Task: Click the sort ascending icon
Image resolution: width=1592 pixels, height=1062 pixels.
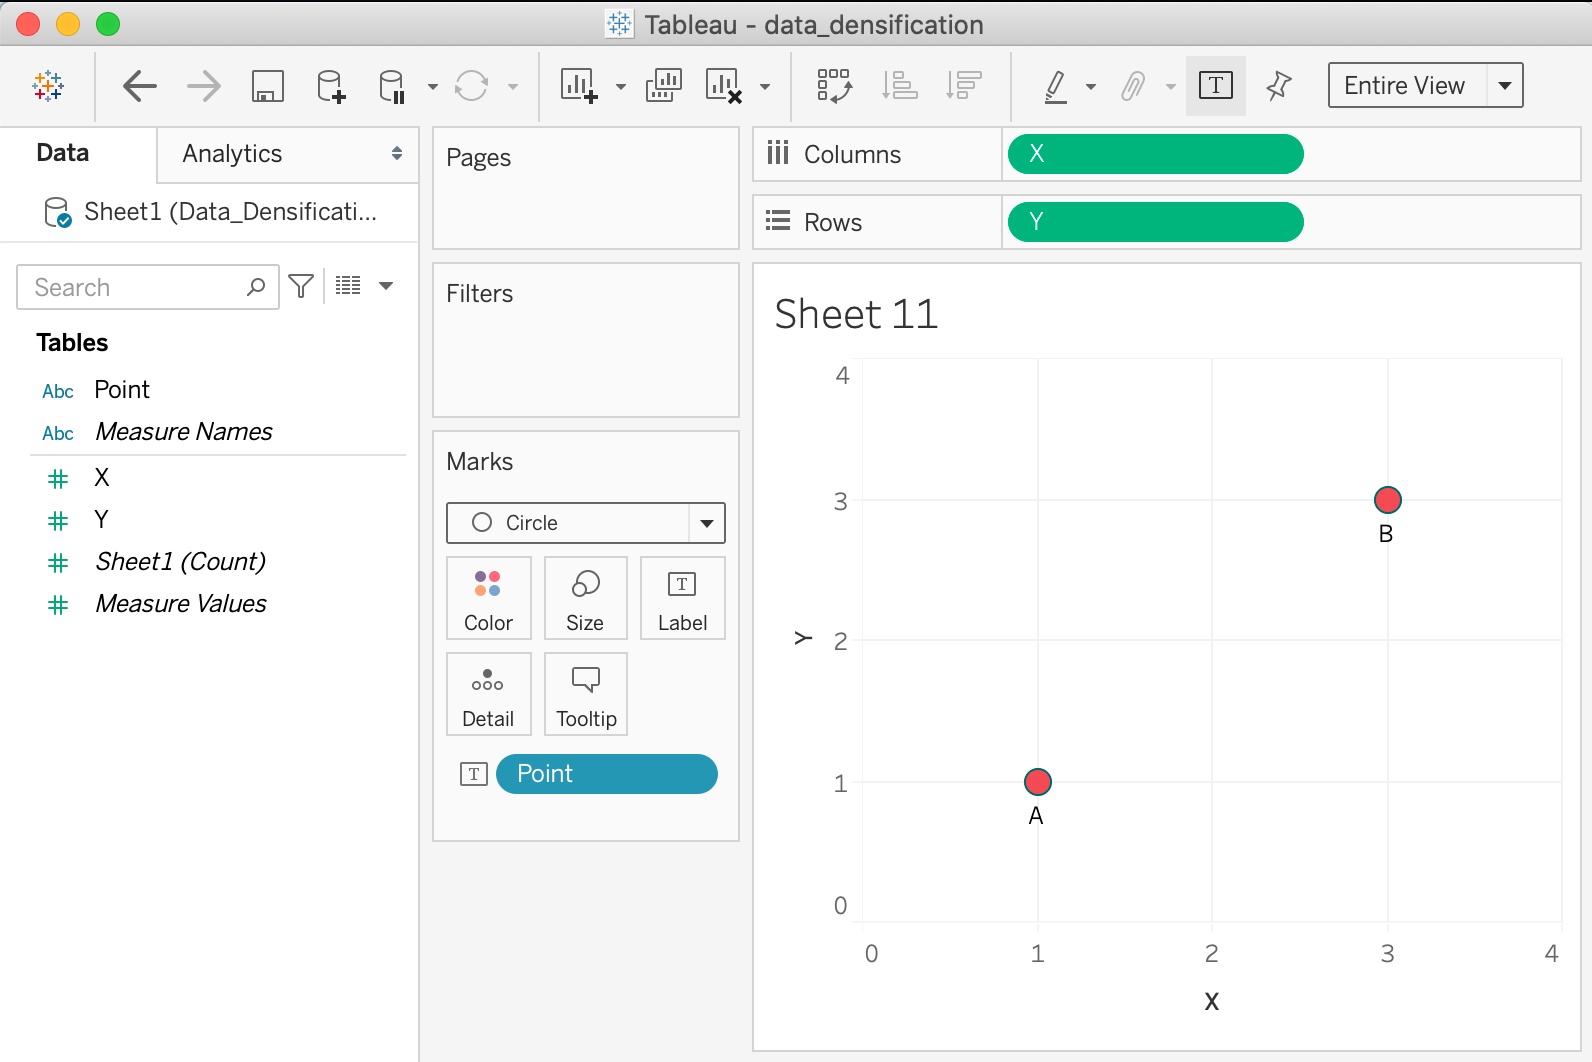Action: [899, 86]
